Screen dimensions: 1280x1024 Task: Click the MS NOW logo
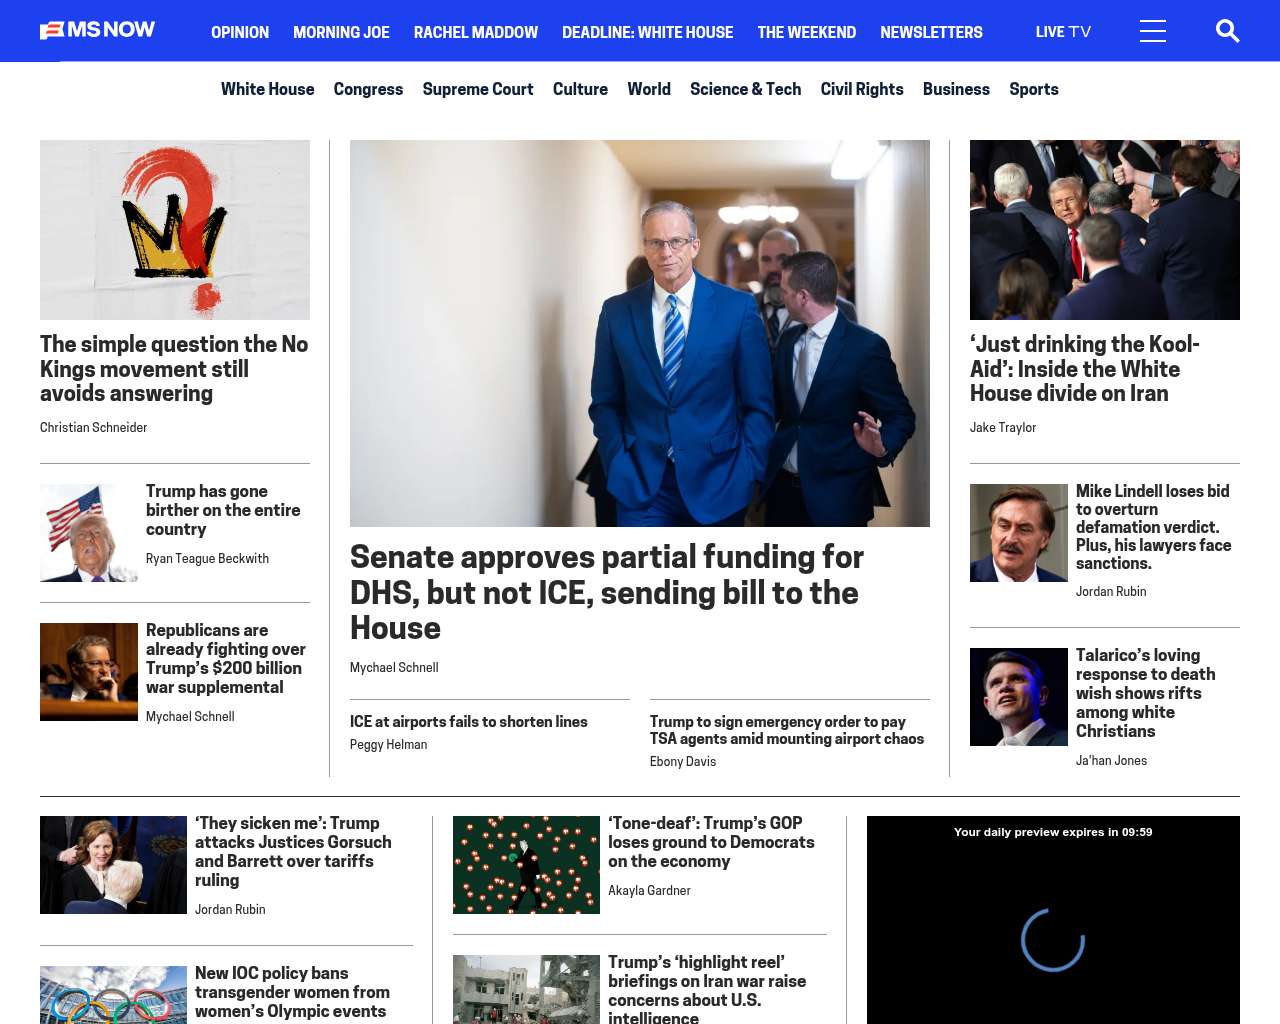(97, 30)
